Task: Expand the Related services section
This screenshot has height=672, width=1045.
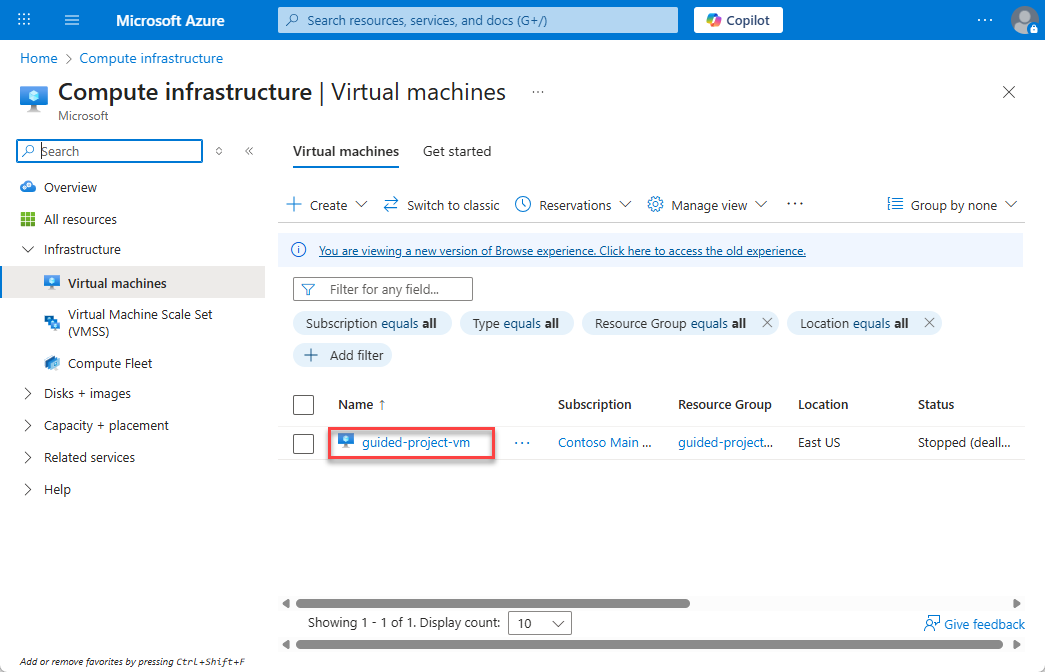Action: pyautogui.click(x=27, y=457)
